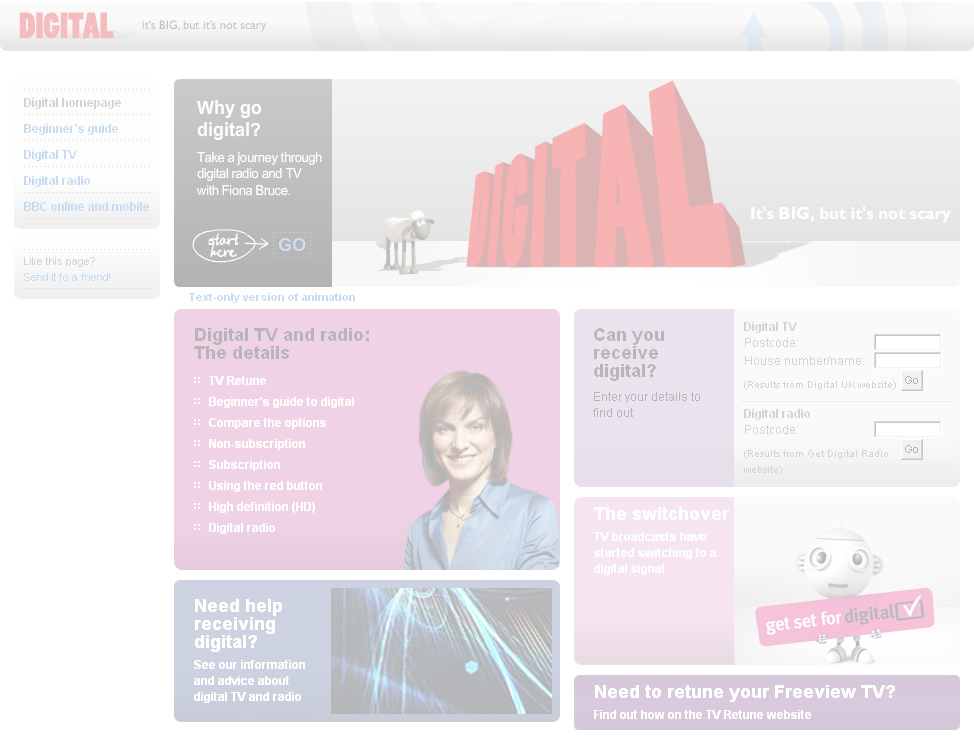Click the BBC DIGITAL logo
The image size is (974, 755).
(x=67, y=25)
